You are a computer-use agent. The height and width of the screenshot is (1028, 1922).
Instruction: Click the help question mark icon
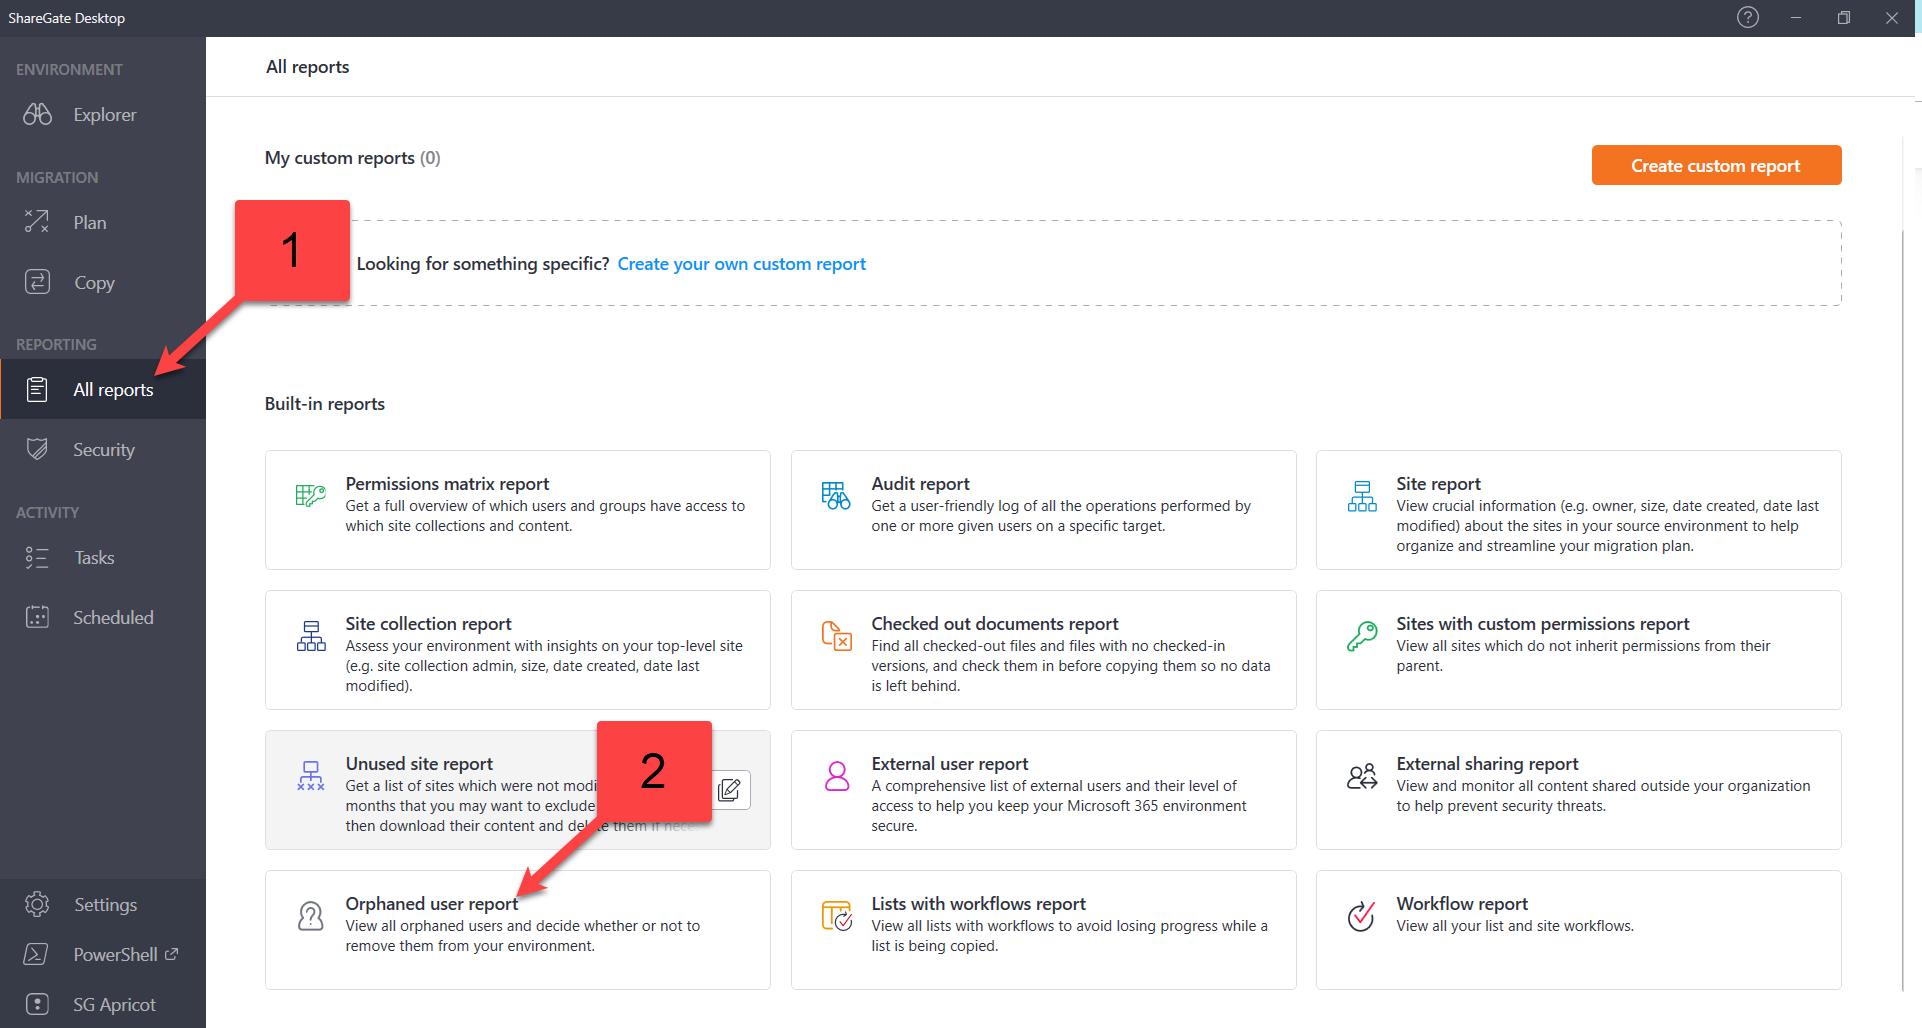1747,18
